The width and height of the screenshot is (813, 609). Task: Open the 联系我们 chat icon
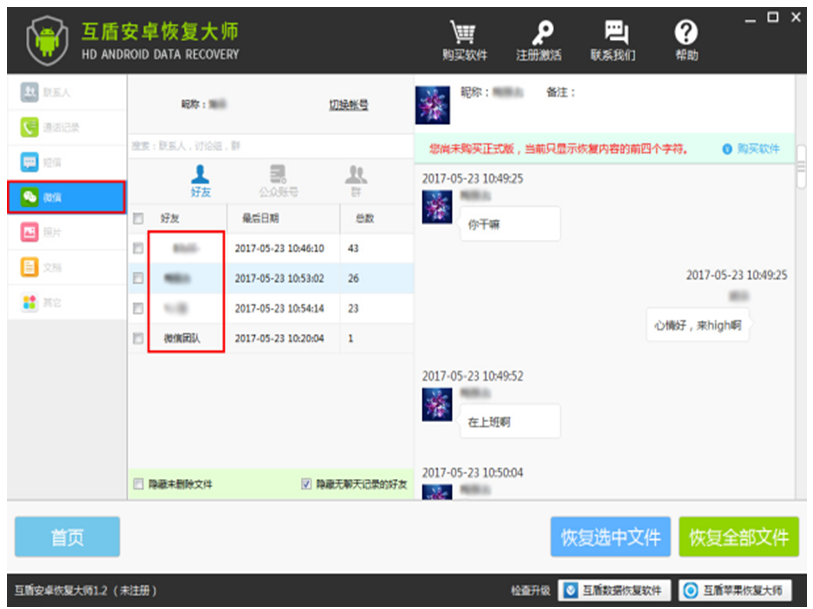[x=616, y=34]
